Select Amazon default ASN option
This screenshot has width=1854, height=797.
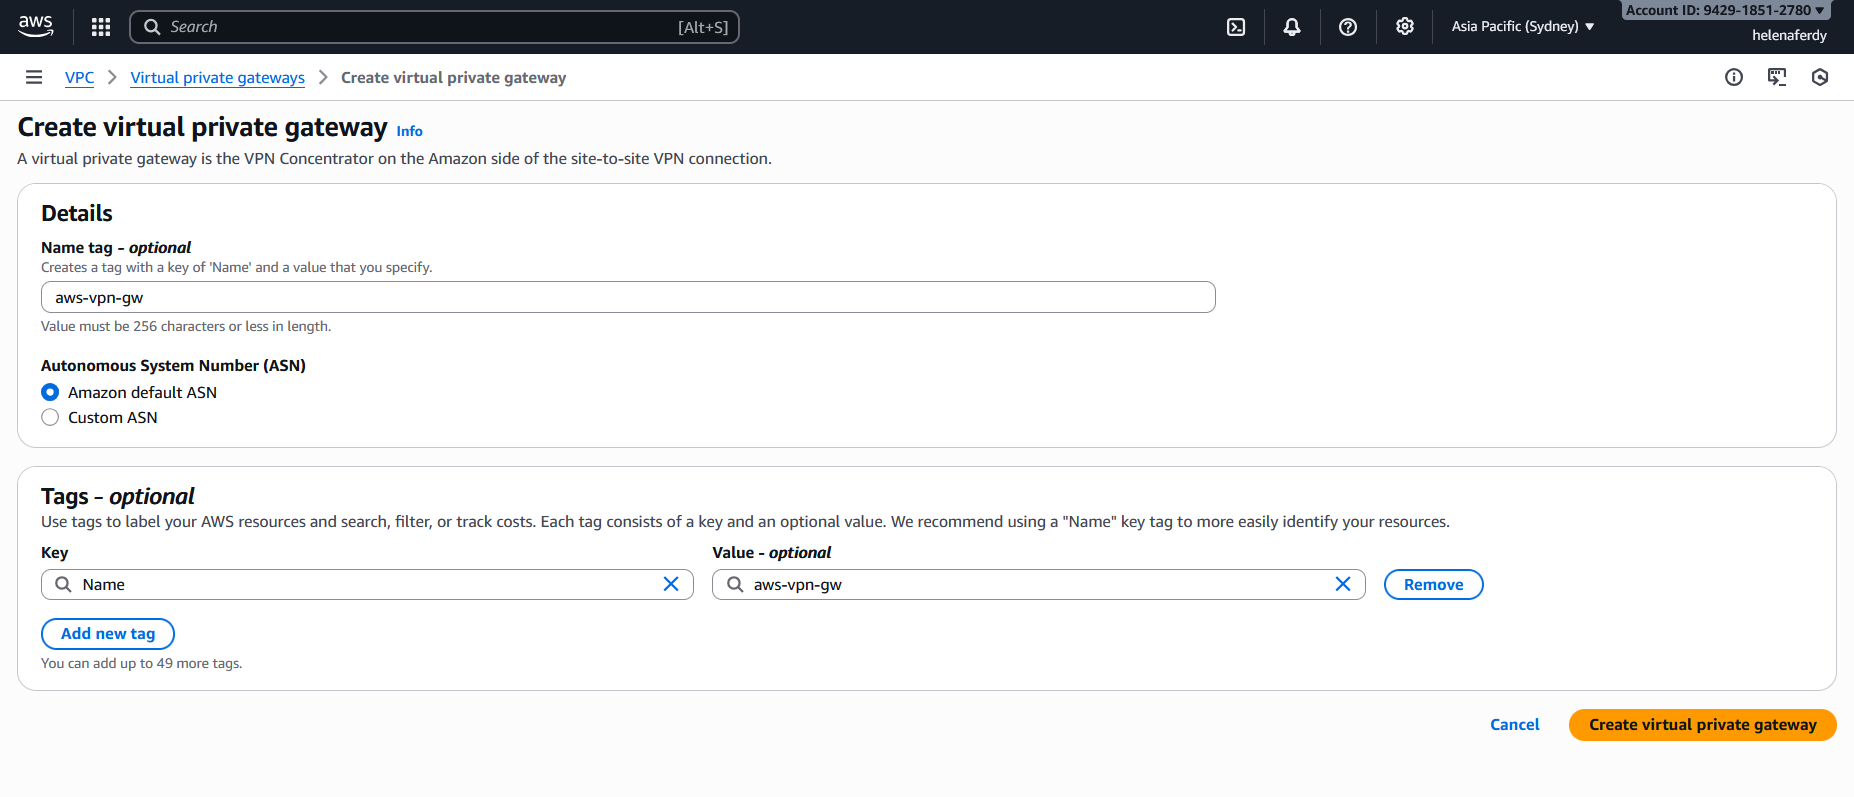(51, 392)
